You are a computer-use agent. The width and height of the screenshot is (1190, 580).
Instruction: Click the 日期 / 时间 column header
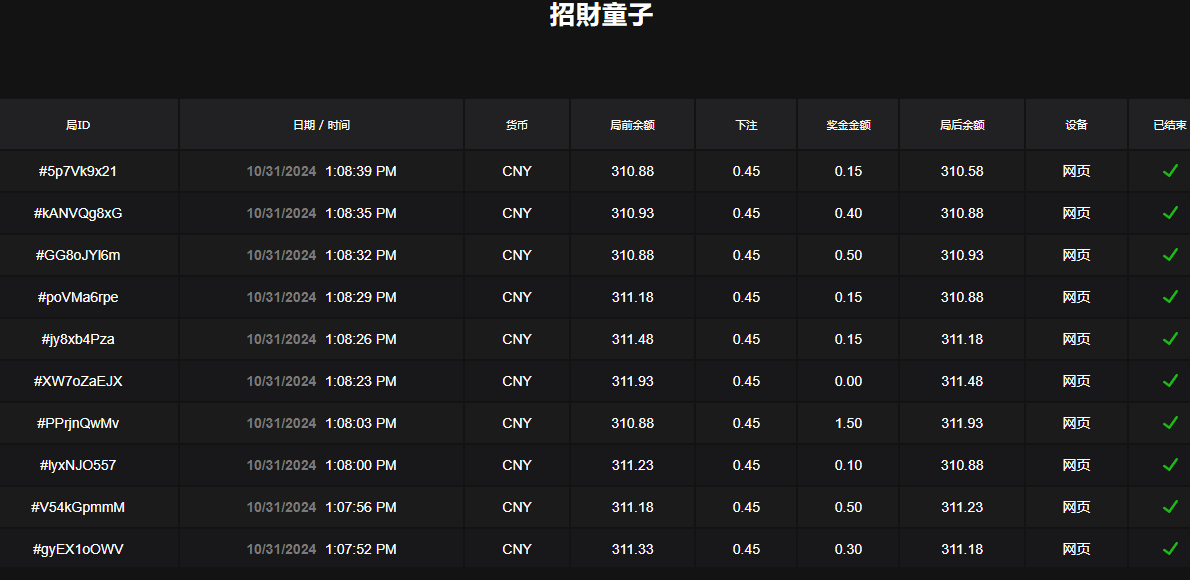(x=321, y=124)
